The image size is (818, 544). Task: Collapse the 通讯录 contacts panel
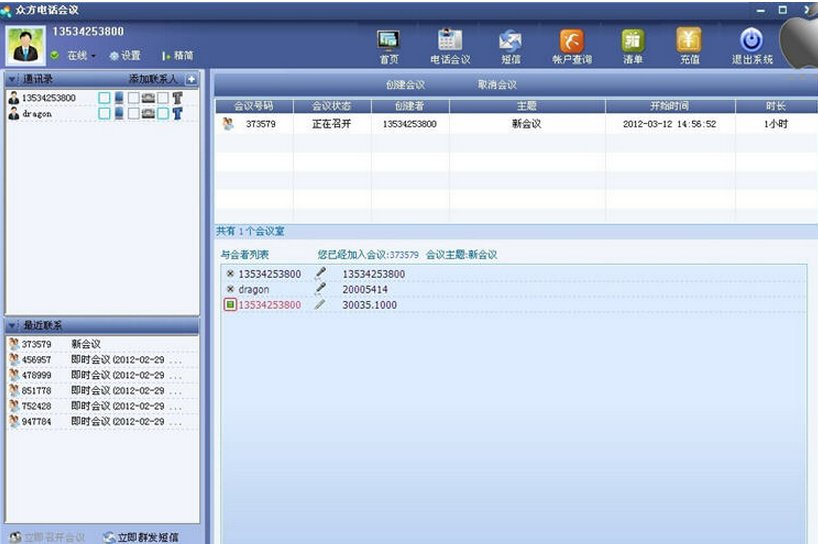tap(12, 79)
